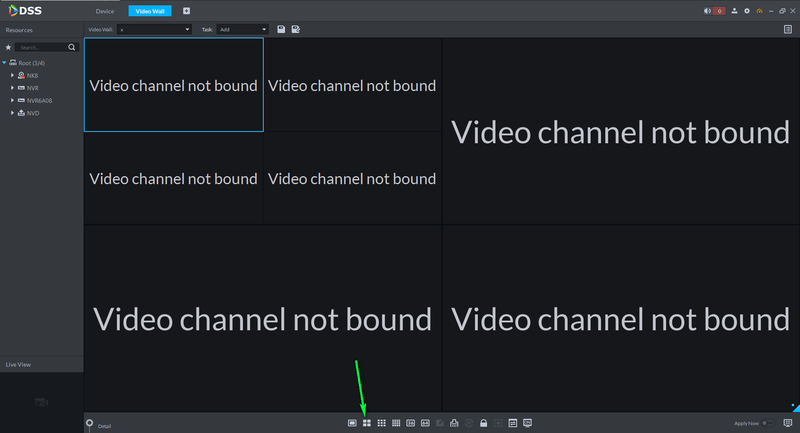The height and width of the screenshot is (433, 800).
Task: Mute the alarm sound speaker icon
Action: click(707, 11)
